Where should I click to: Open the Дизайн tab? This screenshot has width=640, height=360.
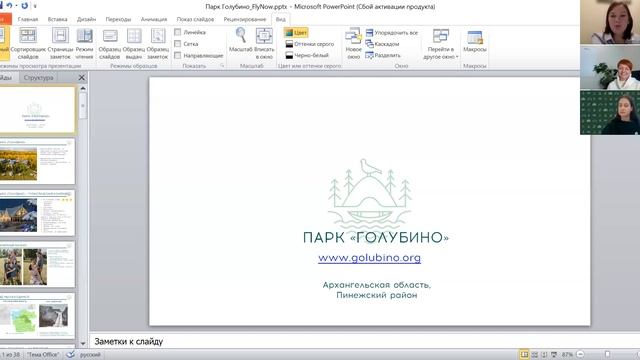point(87,19)
